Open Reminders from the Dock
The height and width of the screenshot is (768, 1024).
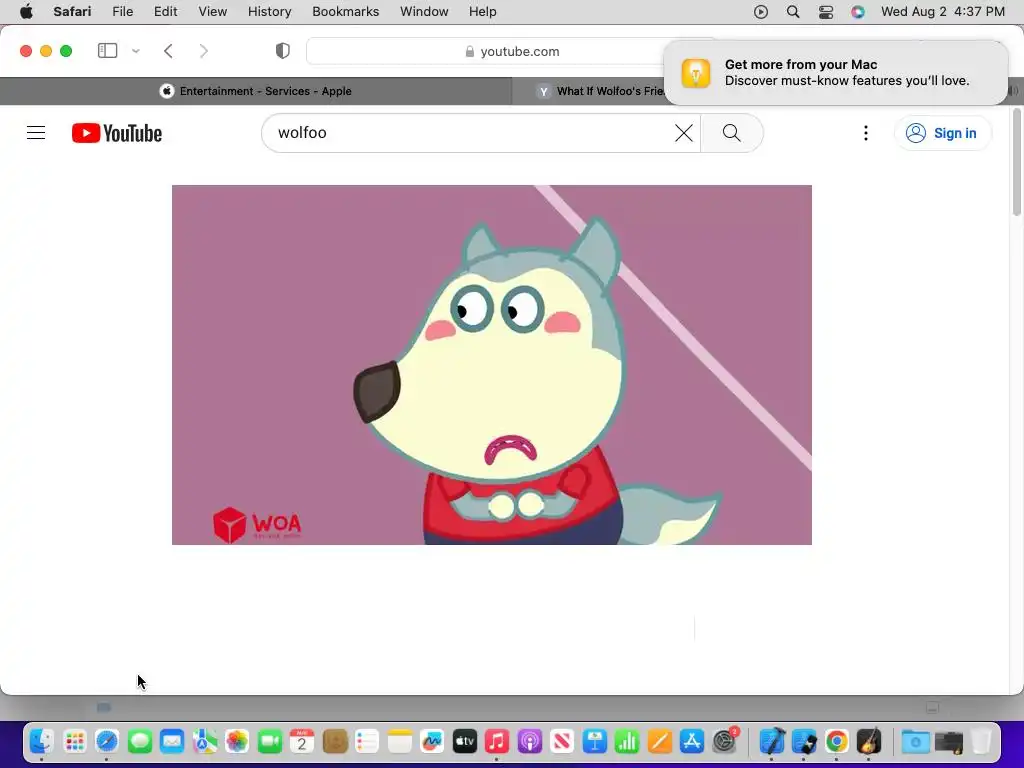point(367,742)
